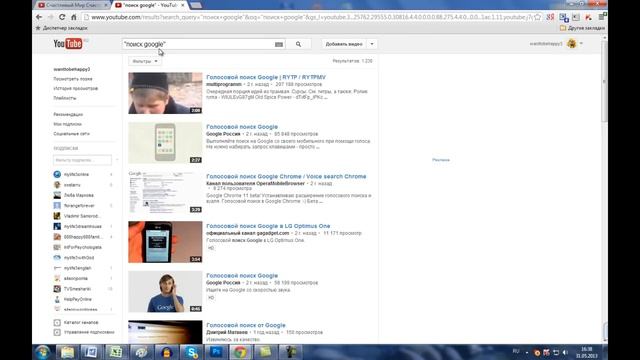Open the on-screen keyboard icon in search box
This screenshot has width=640, height=360.
(x=279, y=44)
